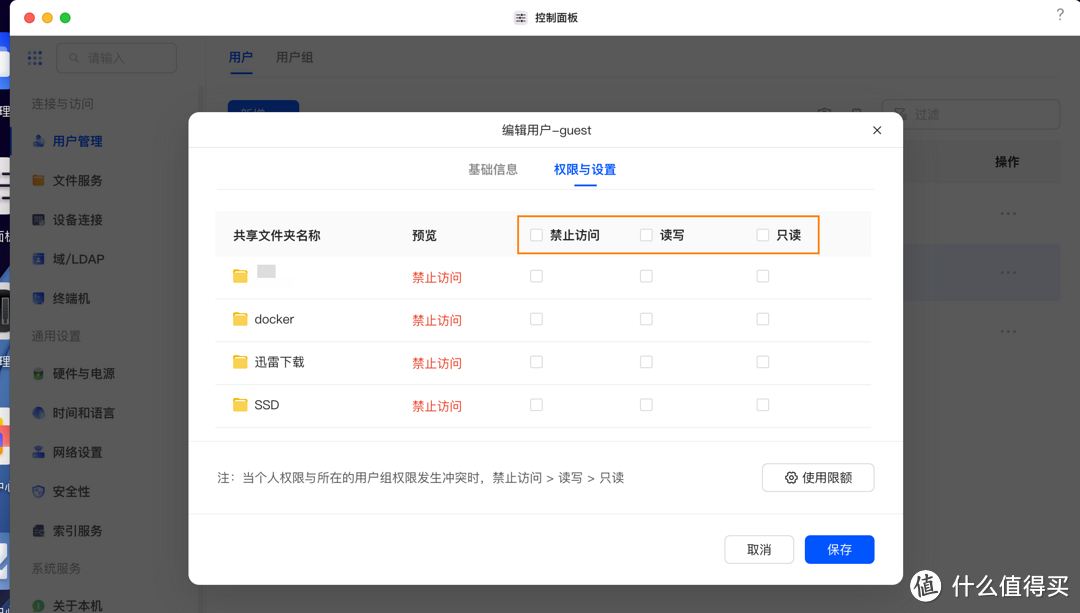This screenshot has height=613, width=1080.
Task: Select the 网络设置 sidebar icon
Action: [x=39, y=452]
